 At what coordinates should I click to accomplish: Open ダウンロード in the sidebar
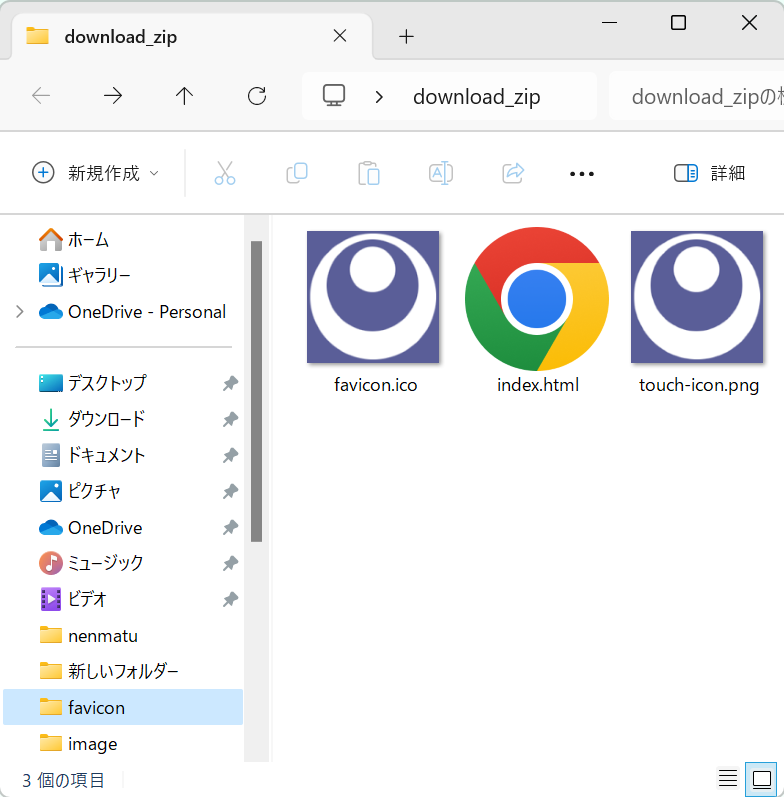click(122, 419)
